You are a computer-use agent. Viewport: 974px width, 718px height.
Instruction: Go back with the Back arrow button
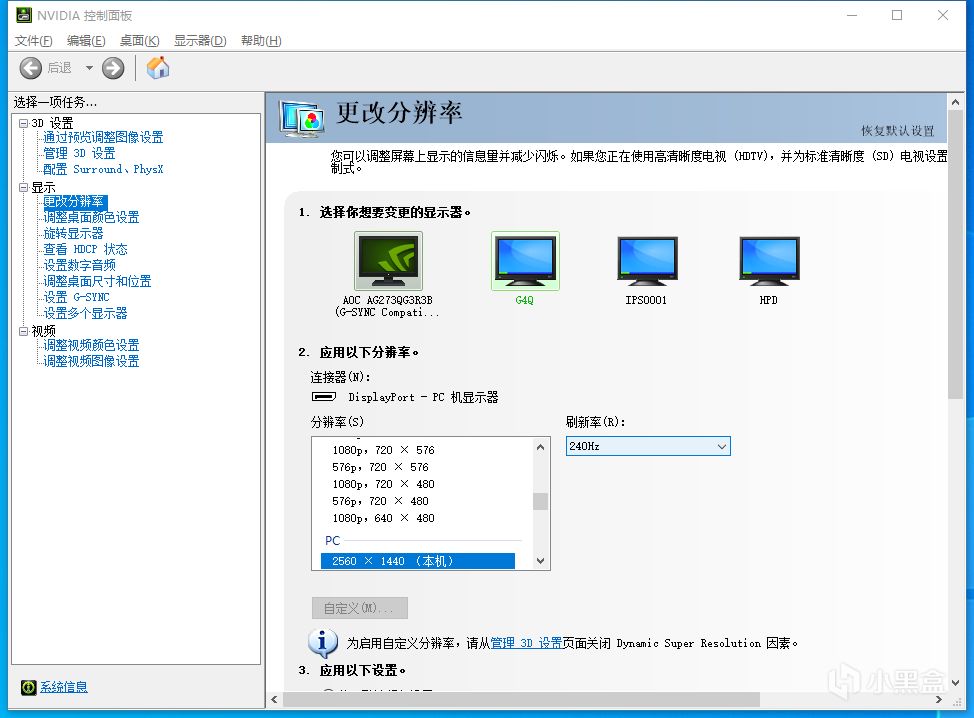point(30,68)
